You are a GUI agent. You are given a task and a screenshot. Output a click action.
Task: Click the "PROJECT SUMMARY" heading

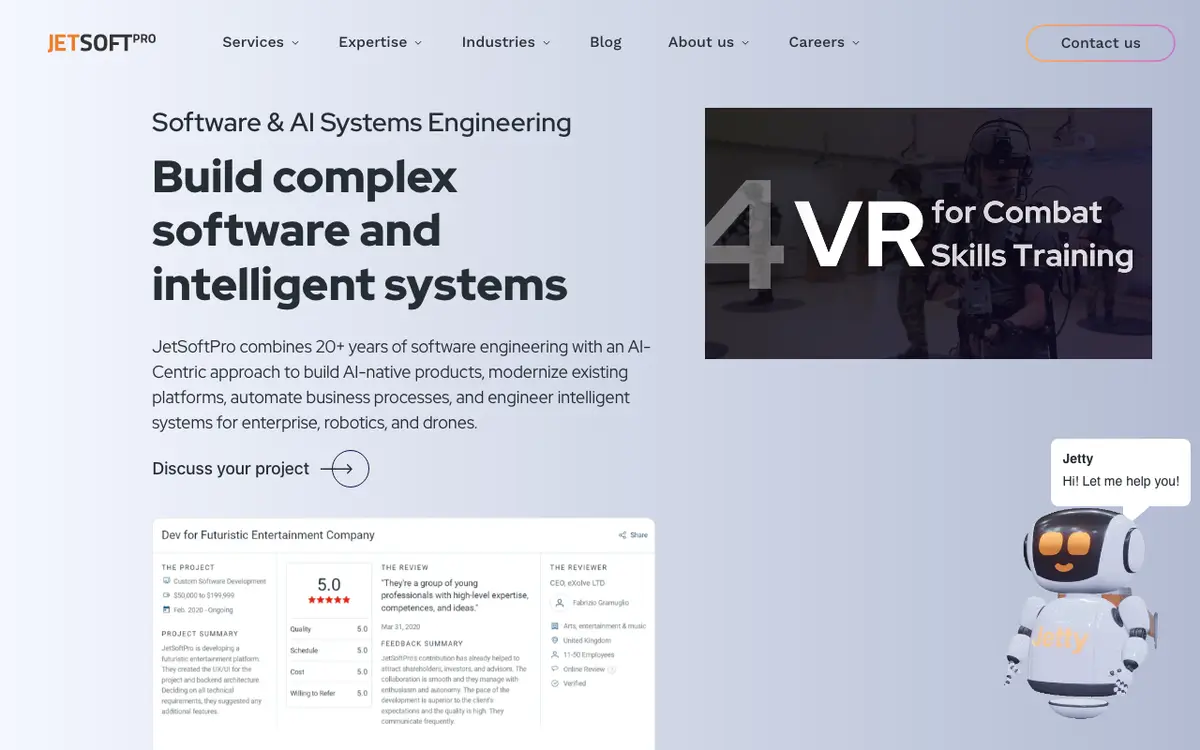click(x=200, y=634)
